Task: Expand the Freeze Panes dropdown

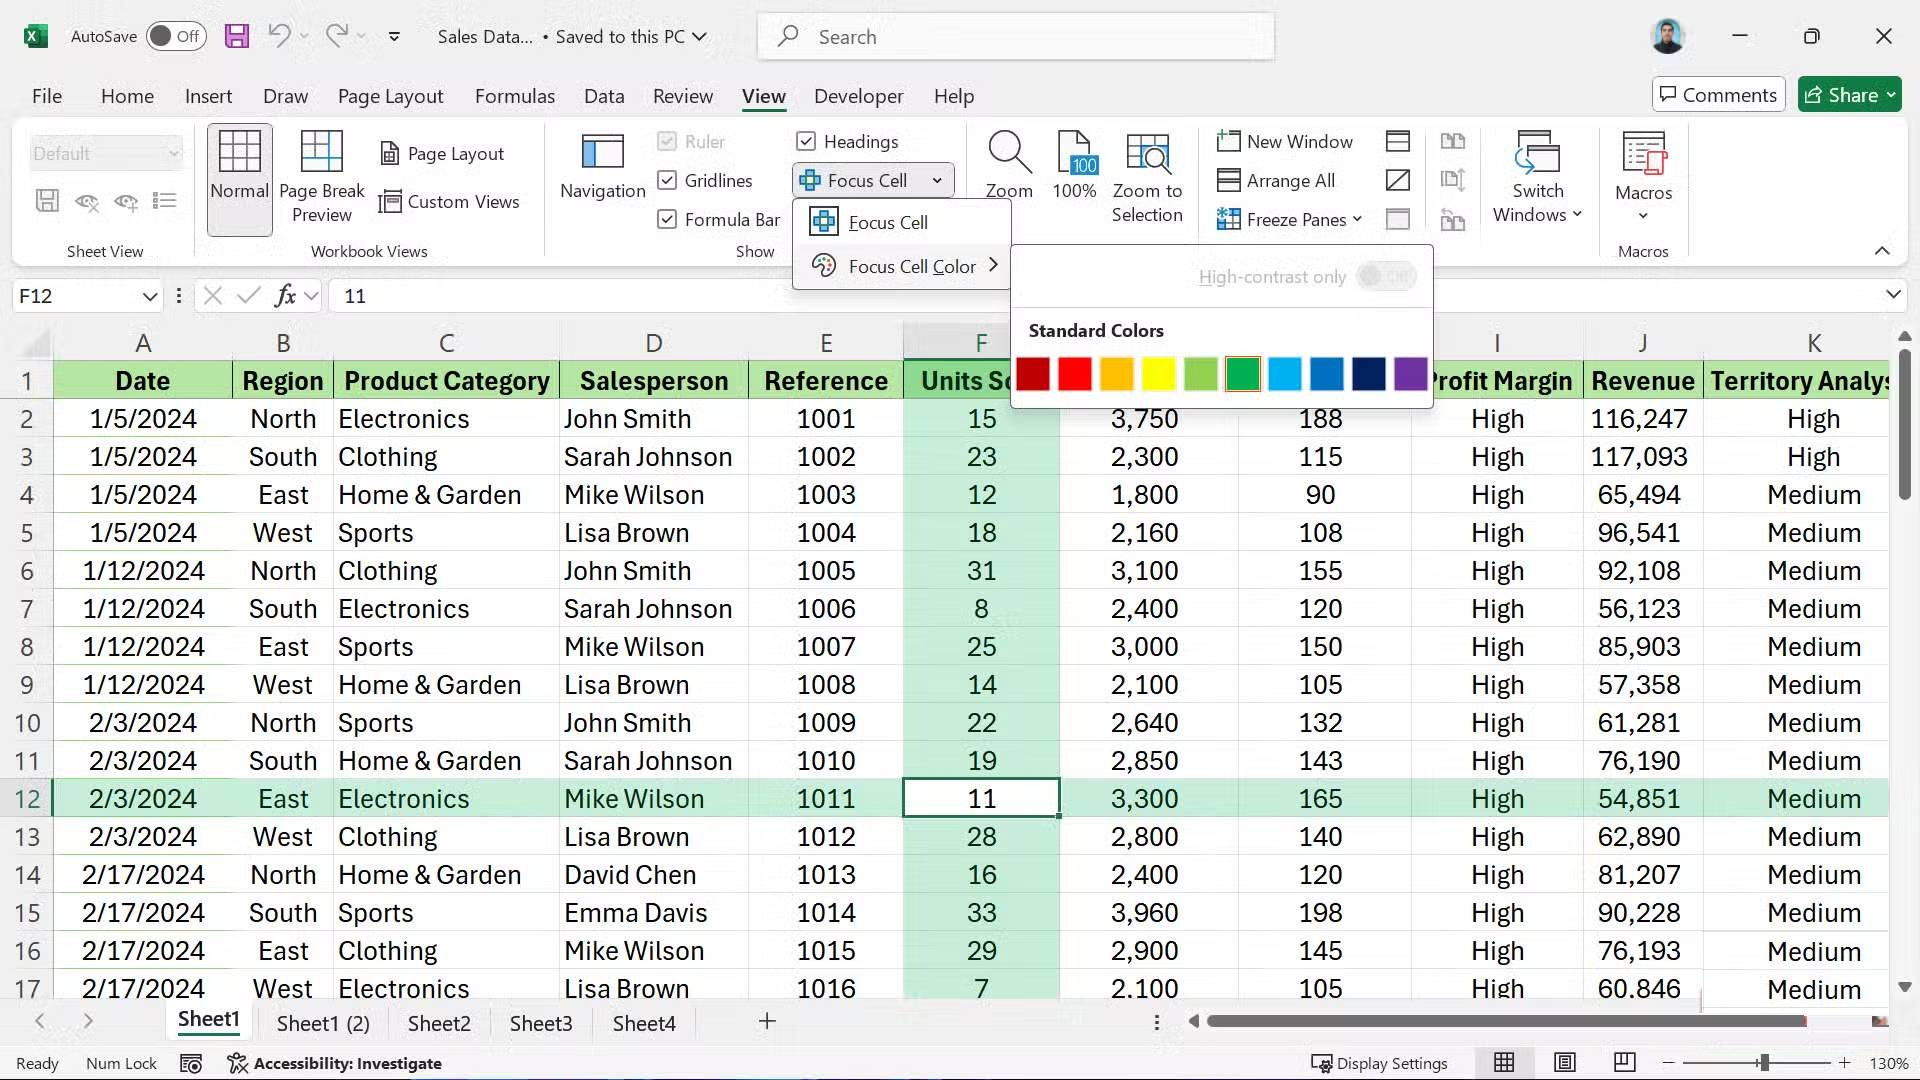Action: pyautogui.click(x=1358, y=219)
